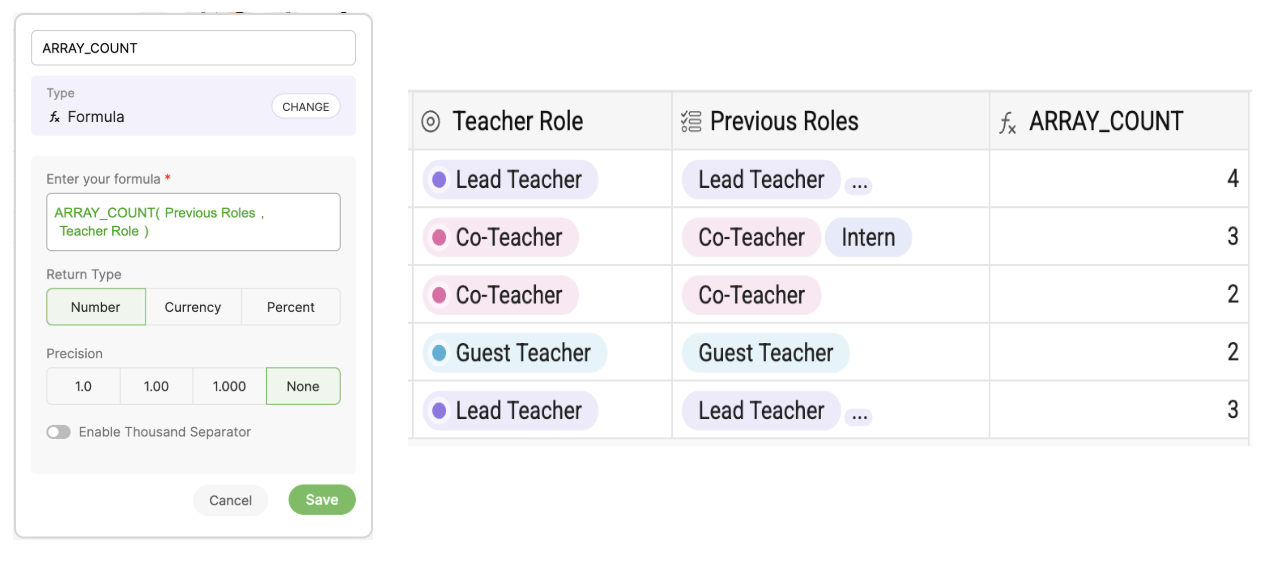Expand the ellipsis in first row Previous Roles
This screenshot has height=564, width=1278.
[858, 186]
